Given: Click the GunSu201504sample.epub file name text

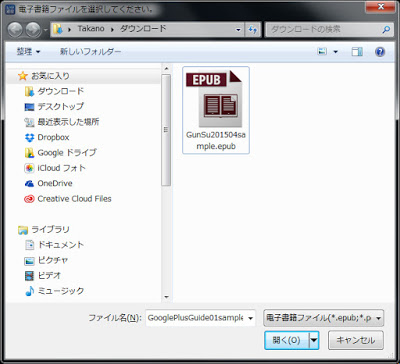Looking at the screenshot, I should click(216, 141).
